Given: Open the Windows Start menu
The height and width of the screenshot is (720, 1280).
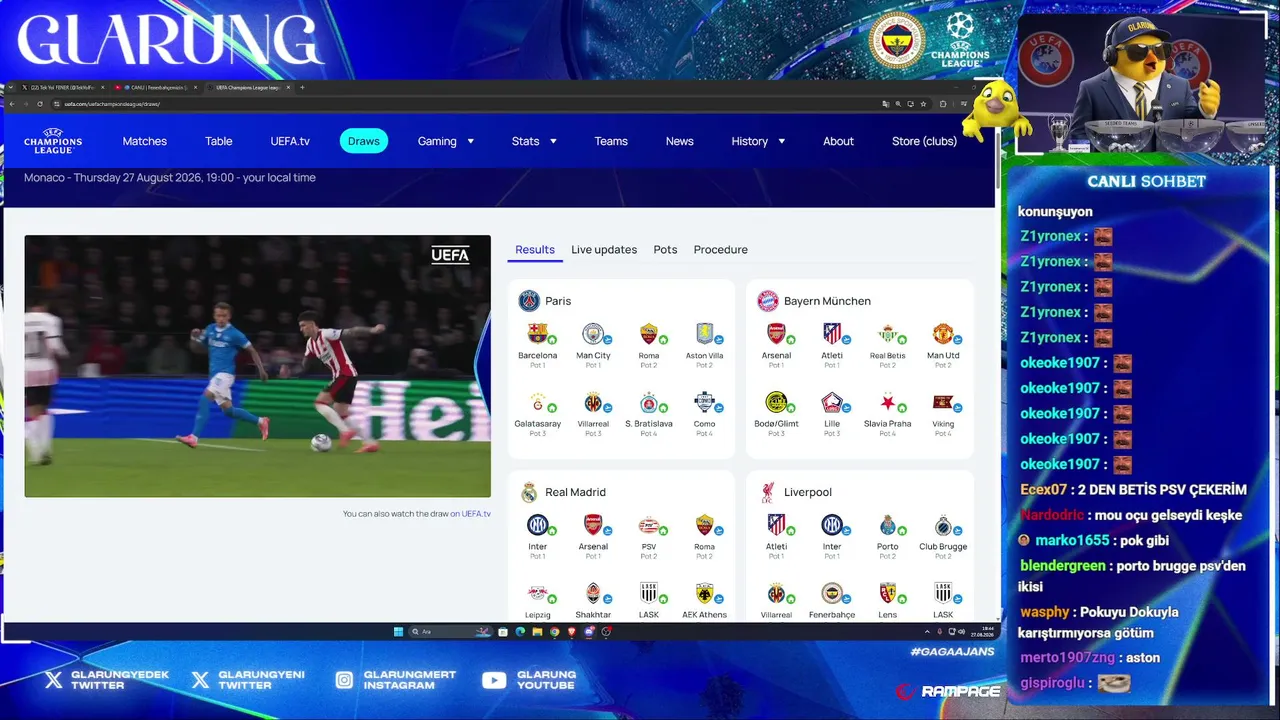Looking at the screenshot, I should click(x=398, y=632).
